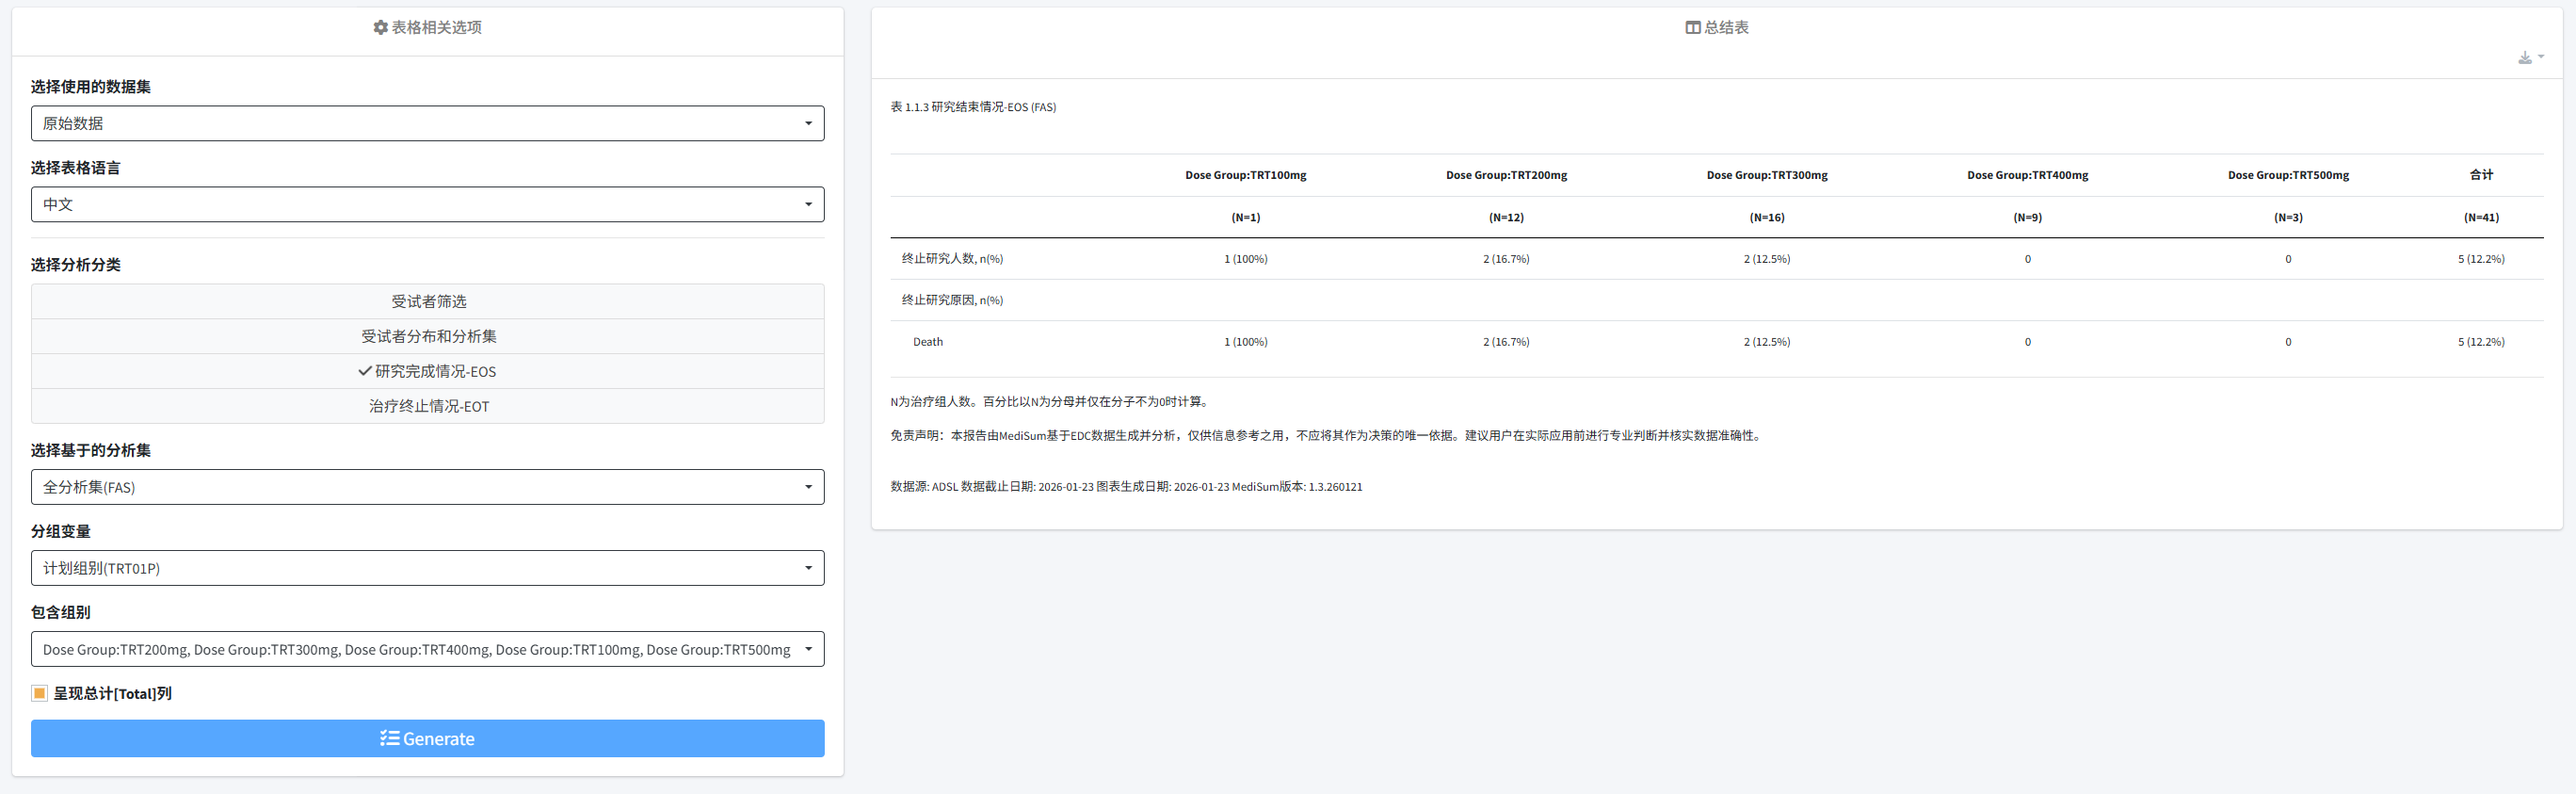Select the 受试者分布和分析集 category
The image size is (2576, 794).
click(x=428, y=336)
